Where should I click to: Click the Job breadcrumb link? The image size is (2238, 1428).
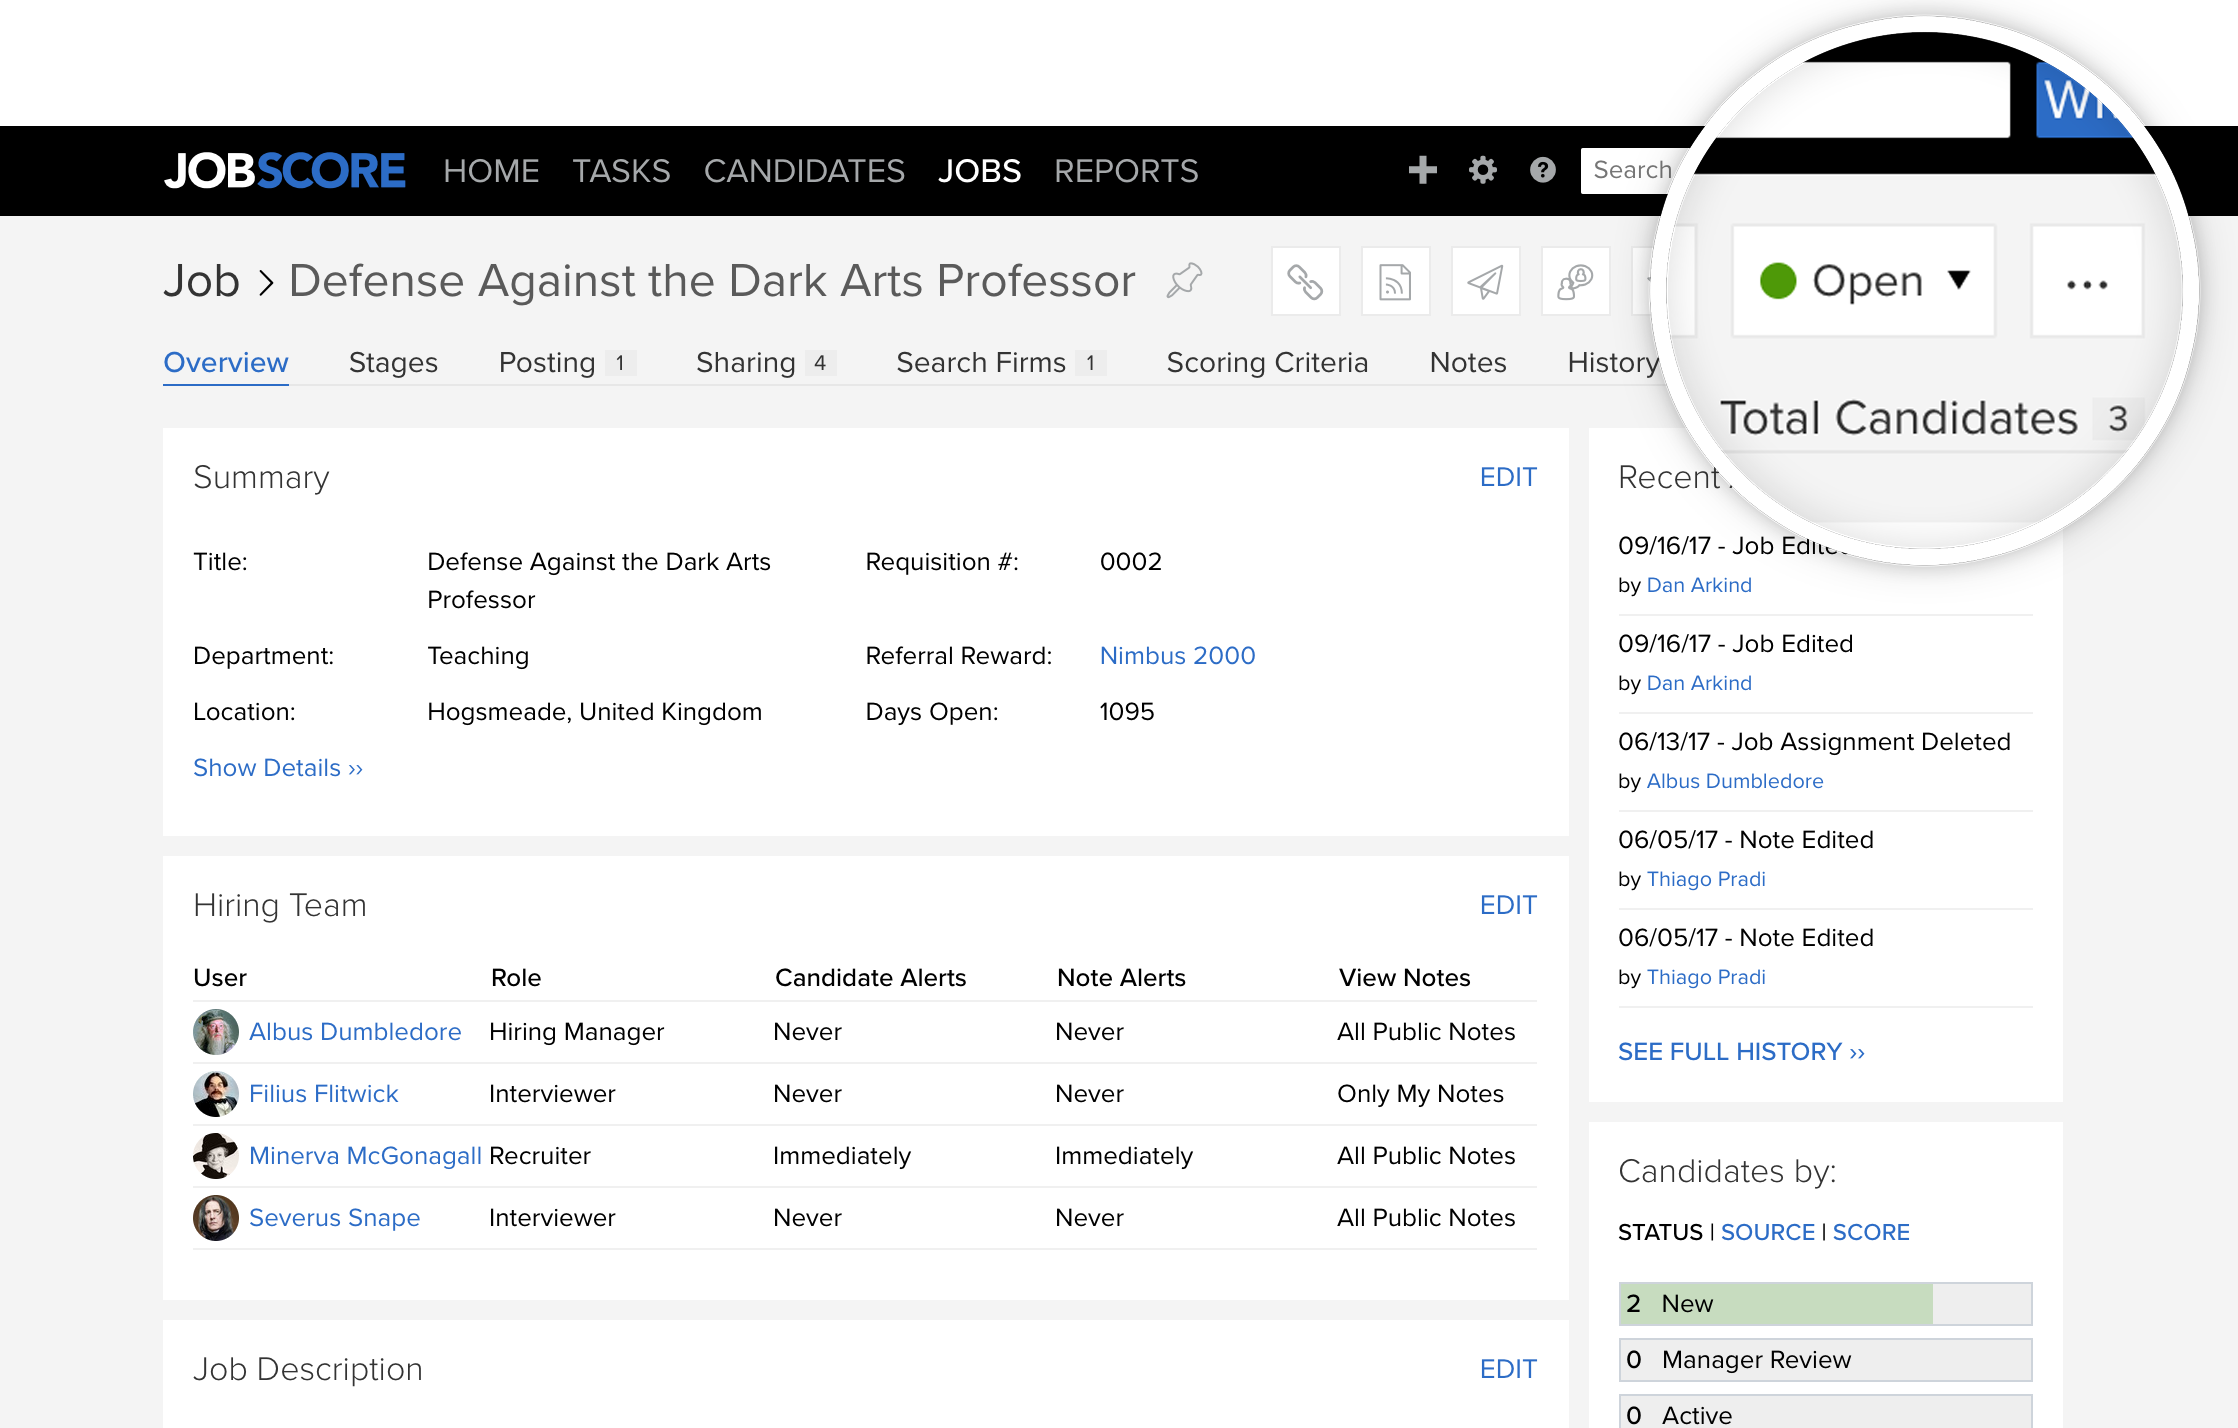pyautogui.click(x=202, y=281)
